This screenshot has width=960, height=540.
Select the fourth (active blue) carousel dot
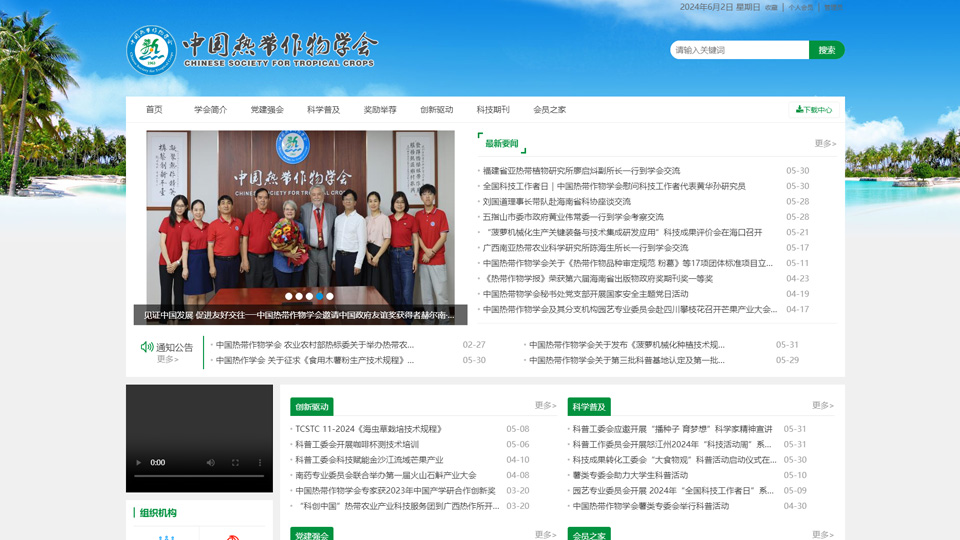[320, 296]
